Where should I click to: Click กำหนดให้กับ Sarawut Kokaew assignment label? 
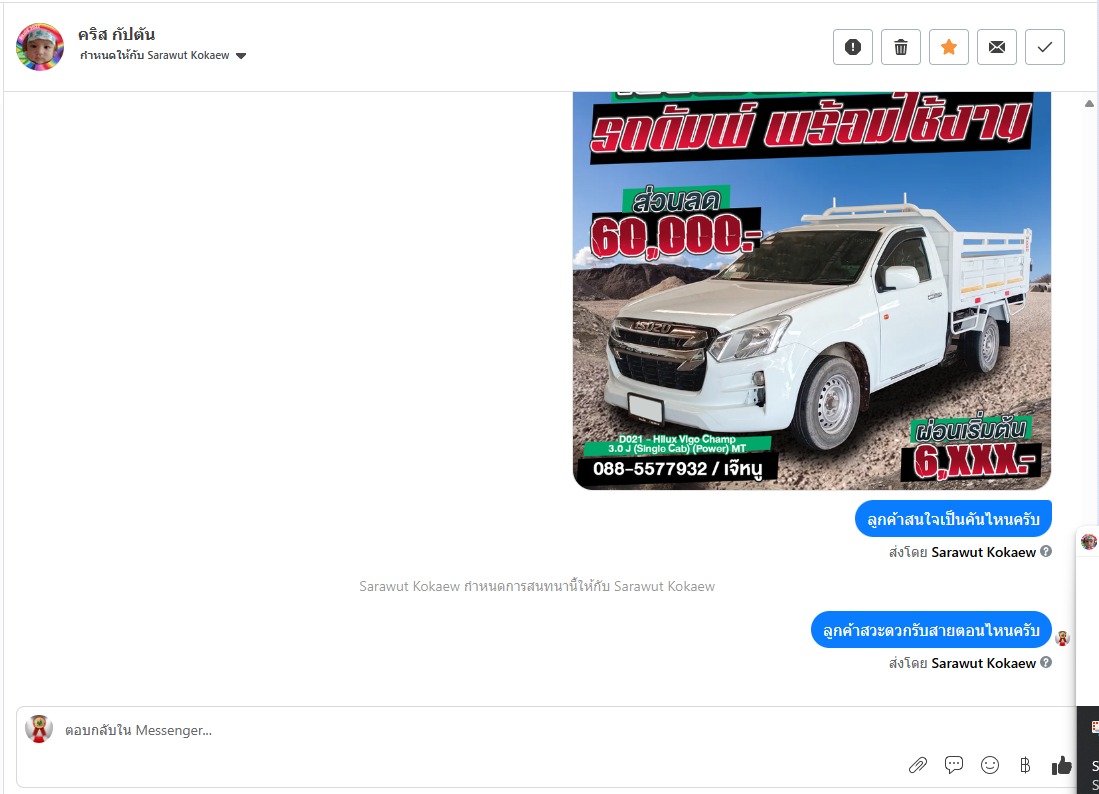coord(154,55)
